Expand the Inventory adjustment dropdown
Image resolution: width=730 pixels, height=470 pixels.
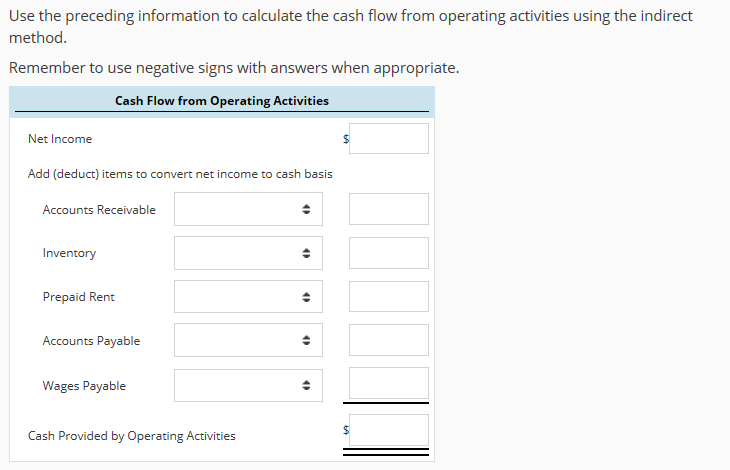(x=248, y=253)
